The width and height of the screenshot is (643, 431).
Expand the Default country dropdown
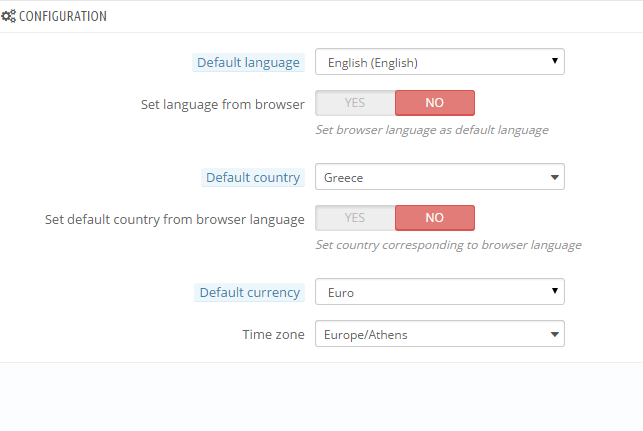pos(439,177)
